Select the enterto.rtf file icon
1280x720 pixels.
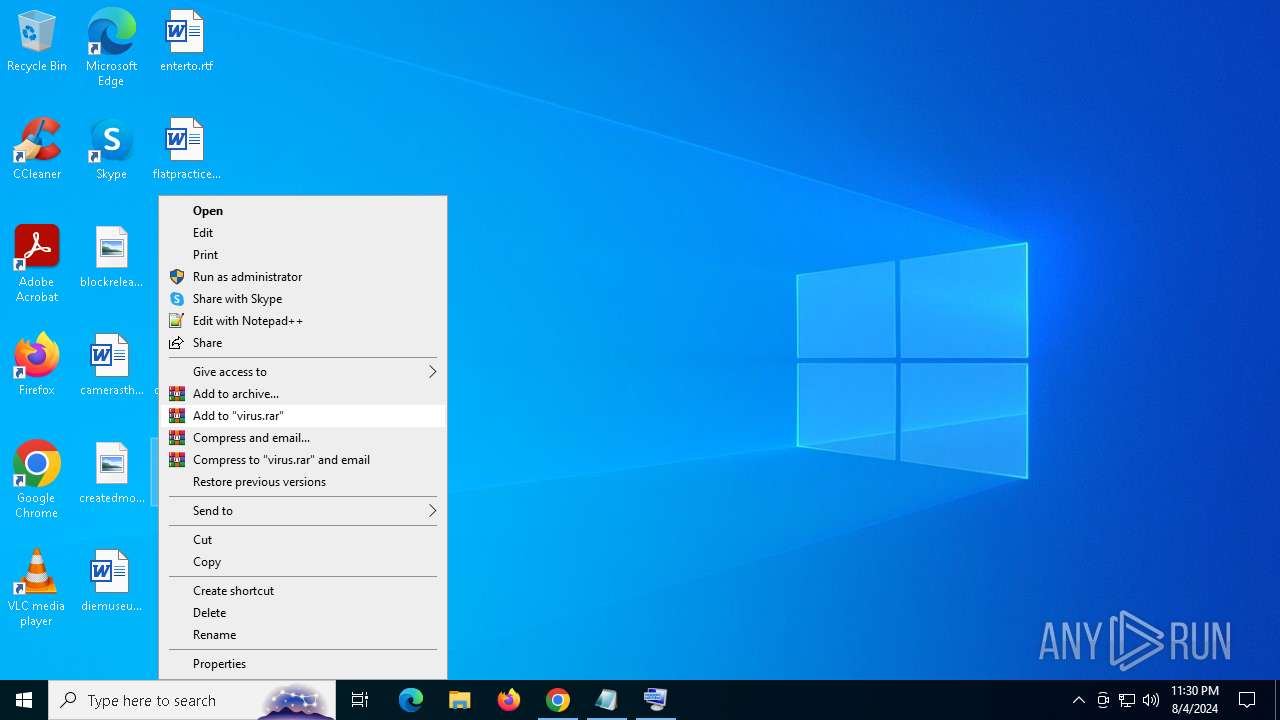[186, 42]
